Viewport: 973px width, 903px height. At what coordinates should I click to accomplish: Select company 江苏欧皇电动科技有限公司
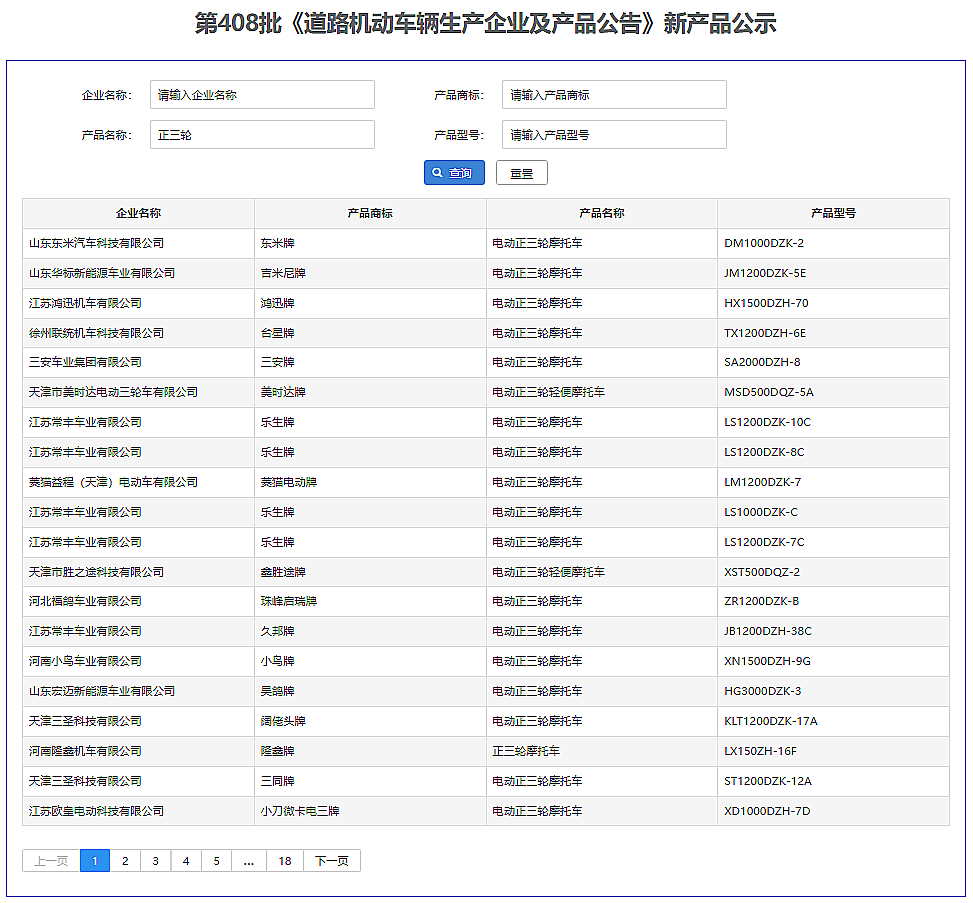[x=96, y=811]
